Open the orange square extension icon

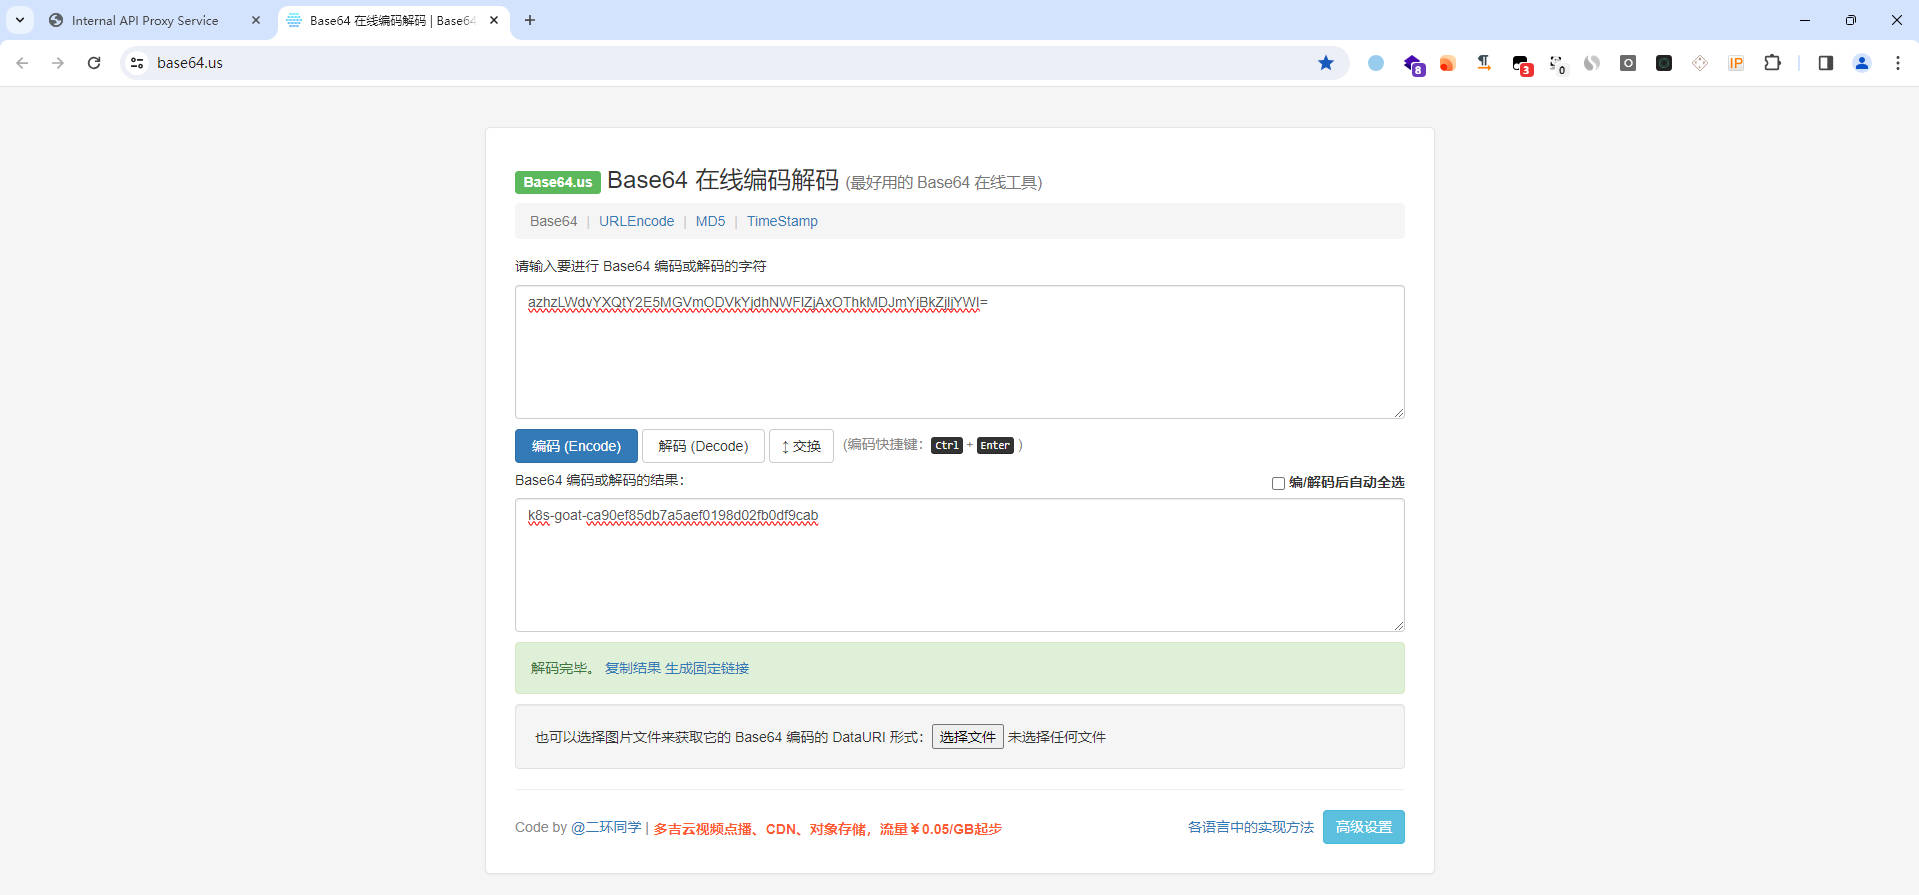(x=1447, y=64)
